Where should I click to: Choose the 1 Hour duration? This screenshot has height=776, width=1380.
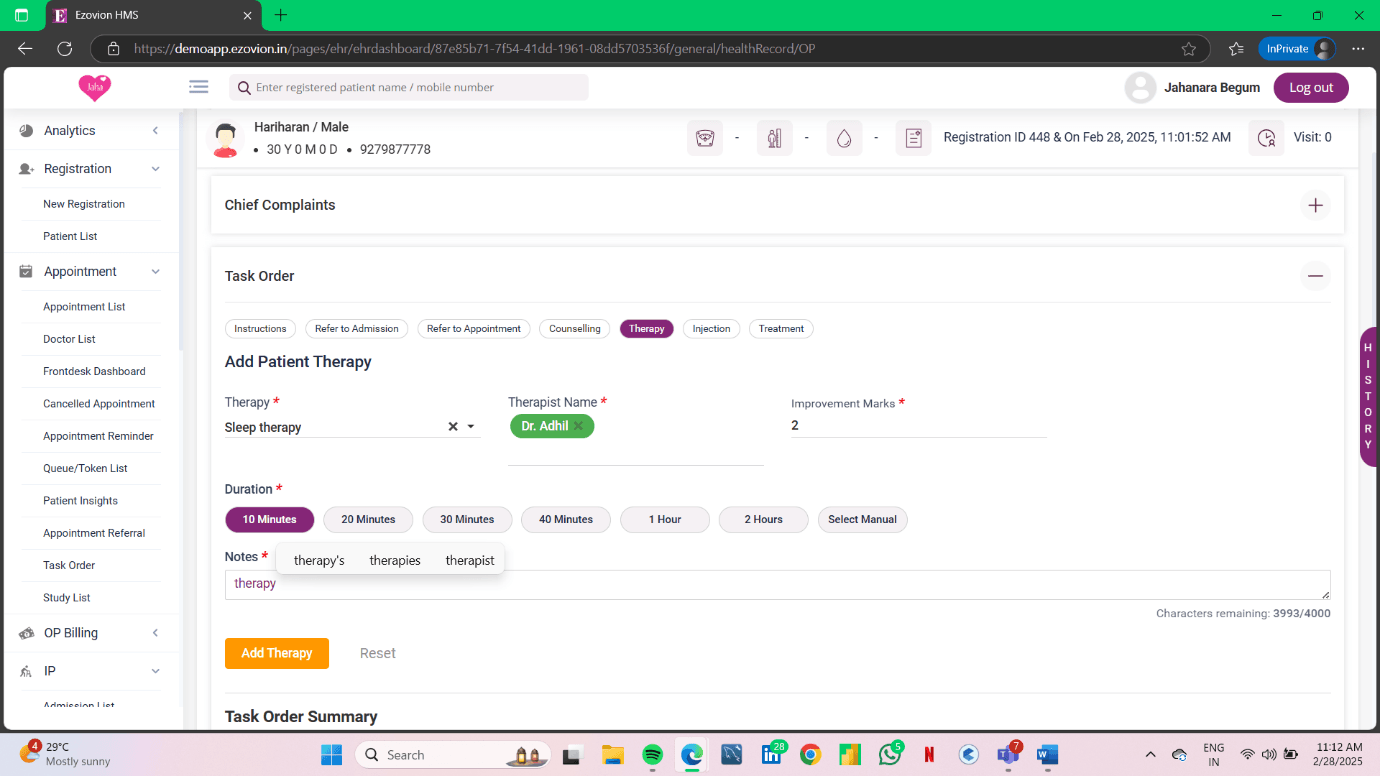pos(665,519)
